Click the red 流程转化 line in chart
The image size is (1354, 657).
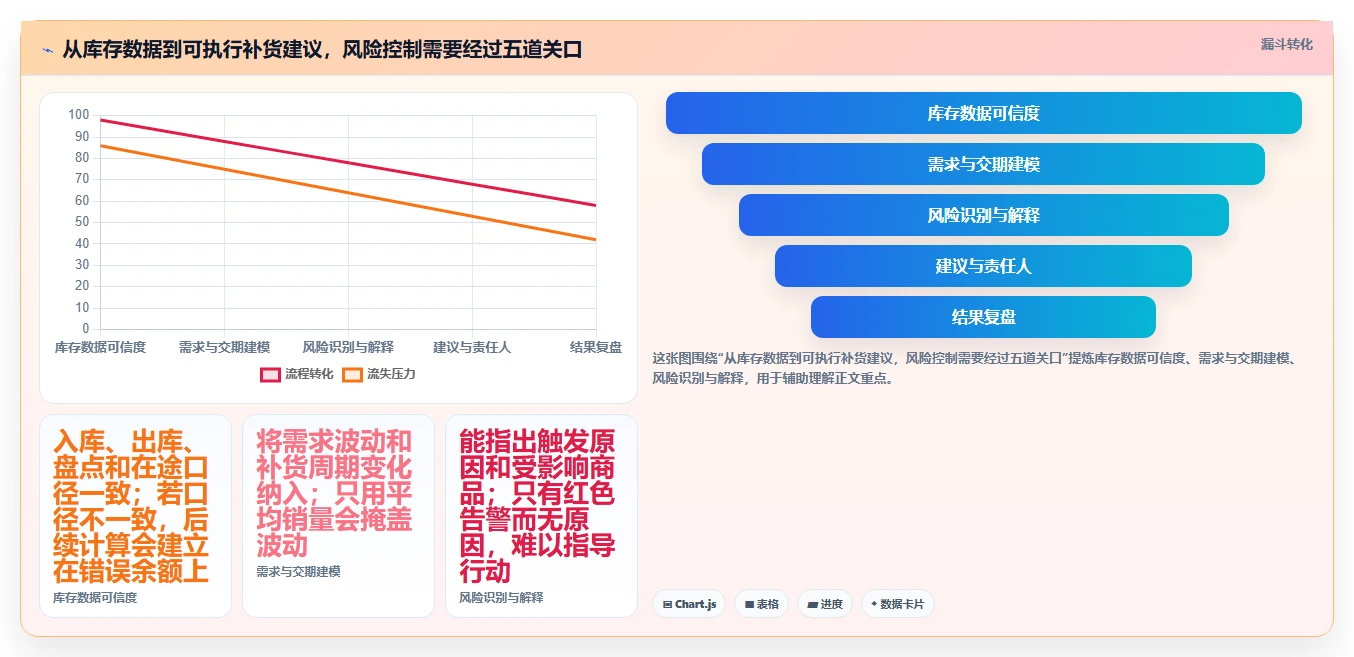click(348, 163)
